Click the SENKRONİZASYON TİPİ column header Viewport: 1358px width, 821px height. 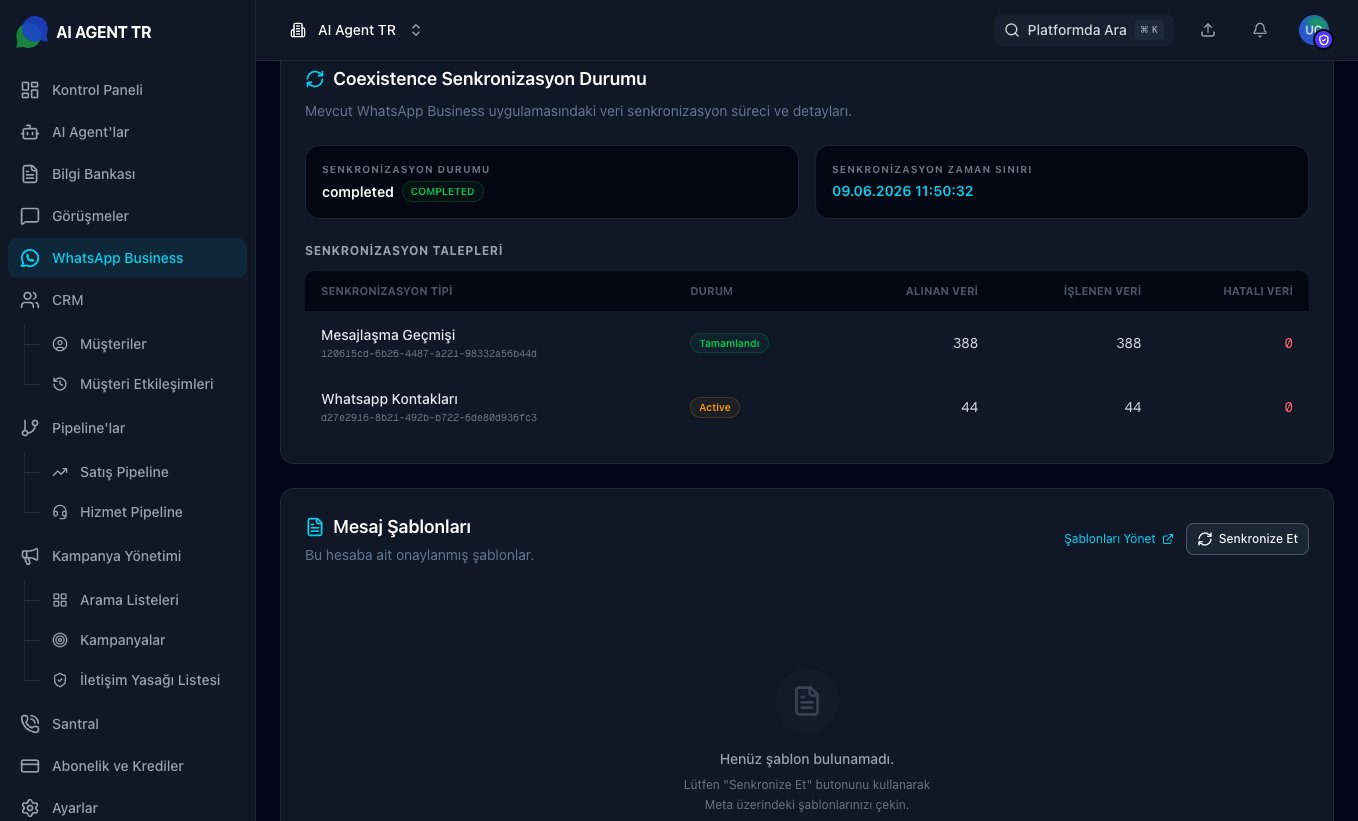click(x=387, y=291)
